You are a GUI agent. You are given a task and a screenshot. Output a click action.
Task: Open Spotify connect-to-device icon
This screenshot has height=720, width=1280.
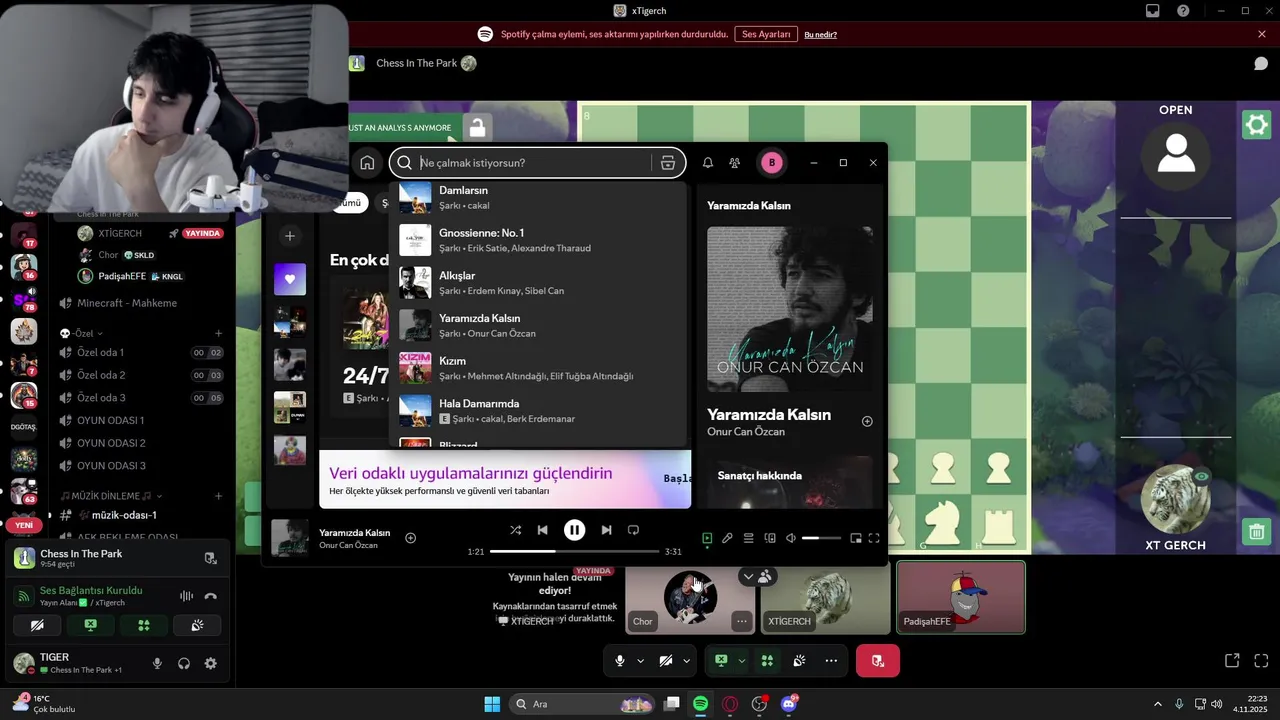(770, 538)
